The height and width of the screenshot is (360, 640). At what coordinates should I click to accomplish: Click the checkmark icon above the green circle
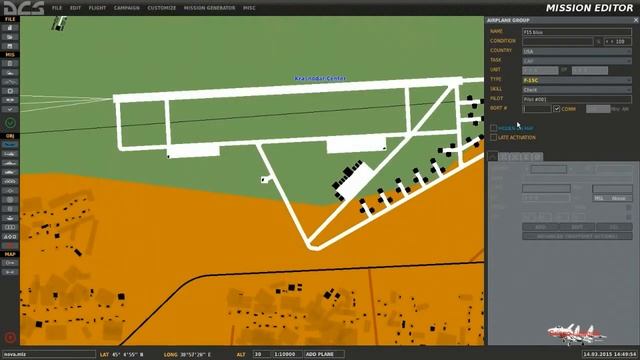click(10, 109)
